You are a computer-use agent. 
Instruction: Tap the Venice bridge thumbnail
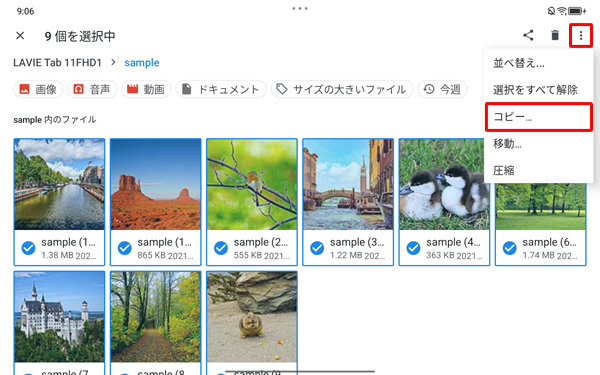pyautogui.click(x=348, y=184)
